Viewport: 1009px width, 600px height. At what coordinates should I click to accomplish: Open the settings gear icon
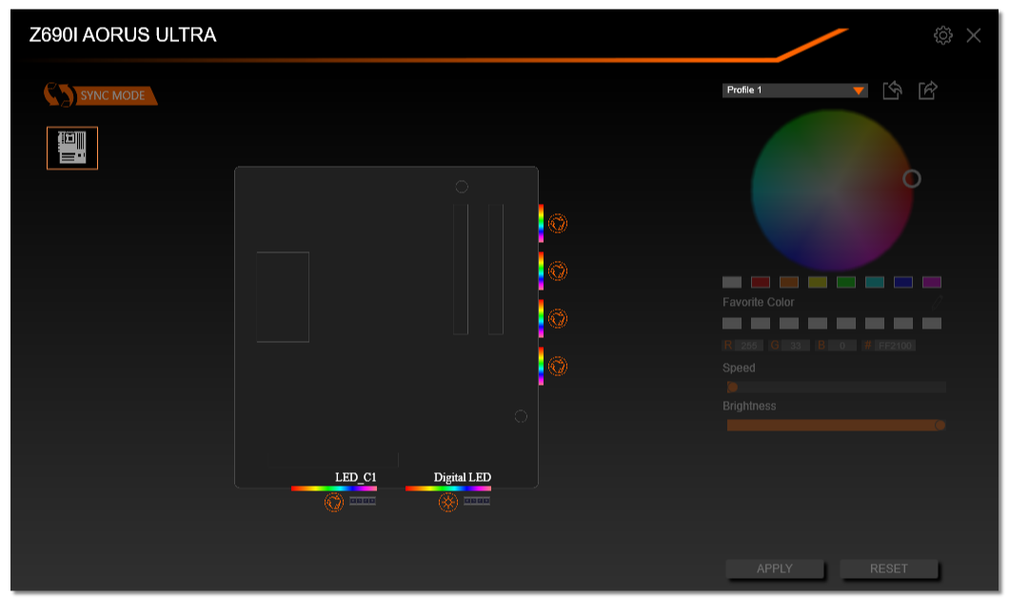pos(943,35)
